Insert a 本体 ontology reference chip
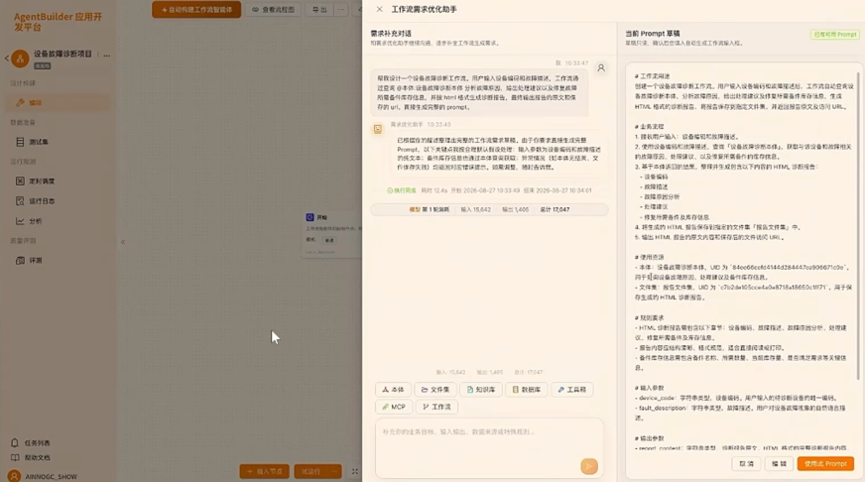 (393, 389)
